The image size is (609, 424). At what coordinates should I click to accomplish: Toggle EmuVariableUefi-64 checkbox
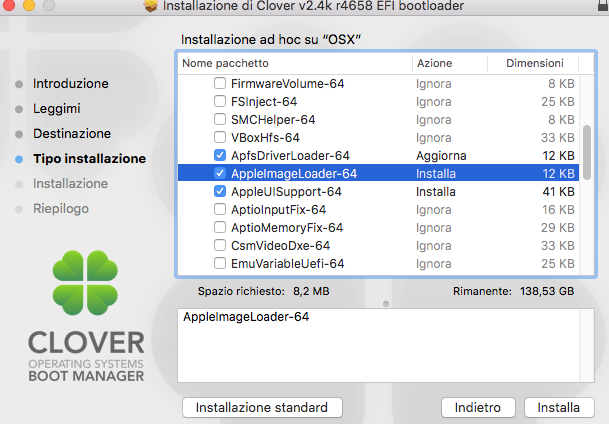[220, 263]
